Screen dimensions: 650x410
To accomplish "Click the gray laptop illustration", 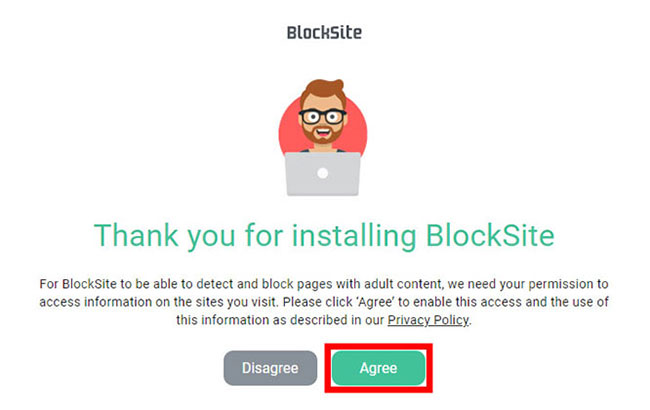I will [323, 174].
